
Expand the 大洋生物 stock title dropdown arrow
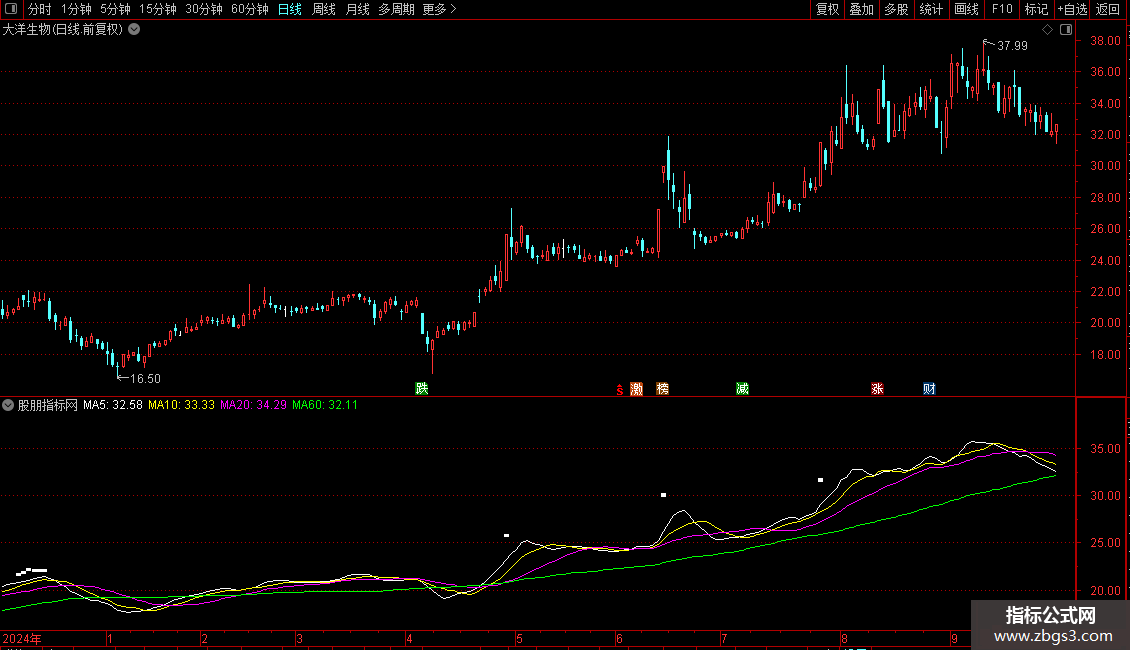point(134,30)
